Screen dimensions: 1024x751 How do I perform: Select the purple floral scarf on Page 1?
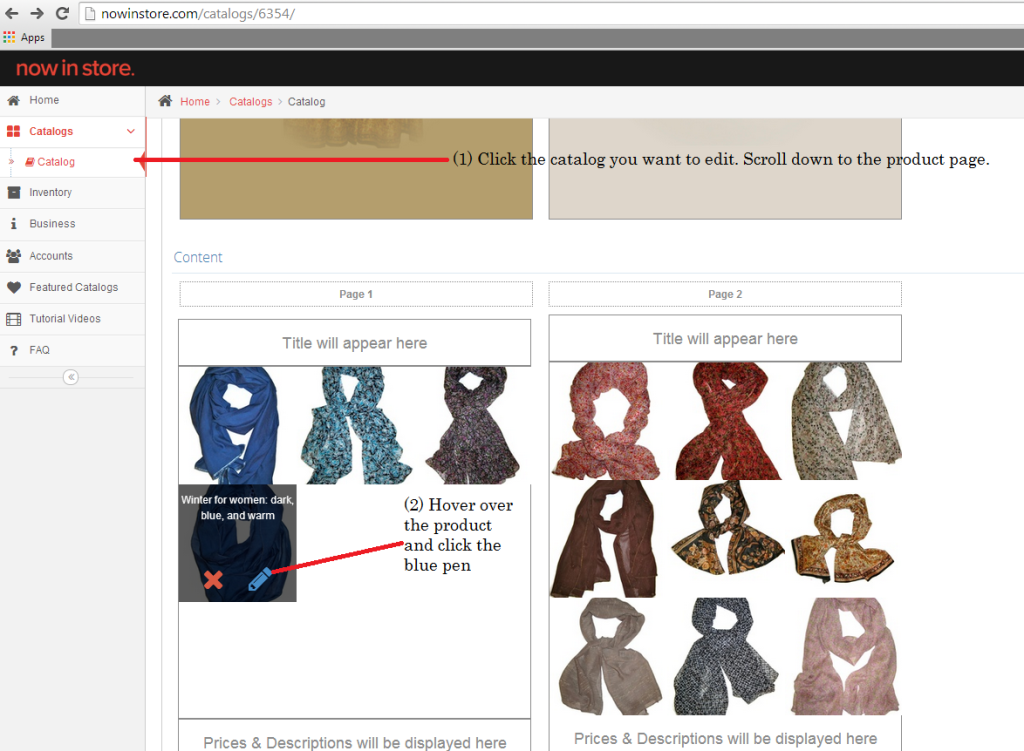tap(473, 425)
